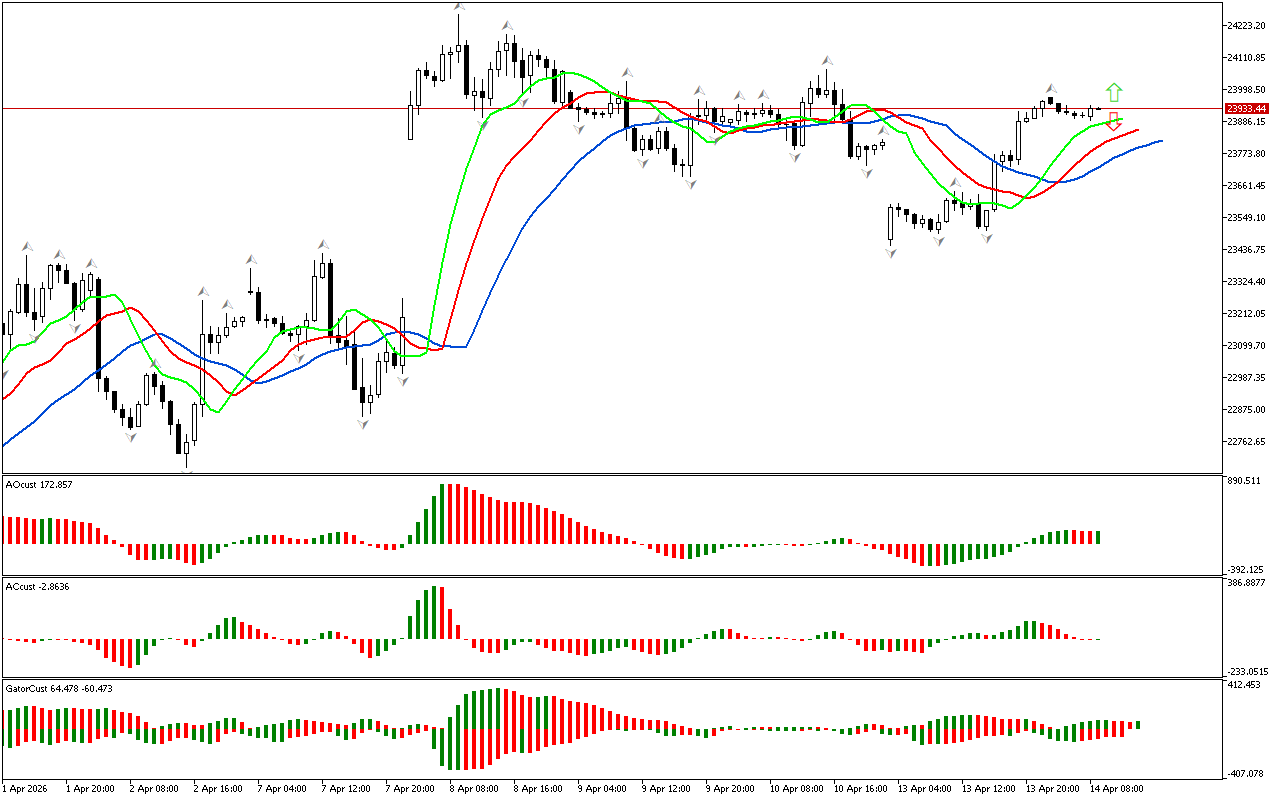
Task: Click the 24223.20 price scale label
Action: click(1246, 26)
